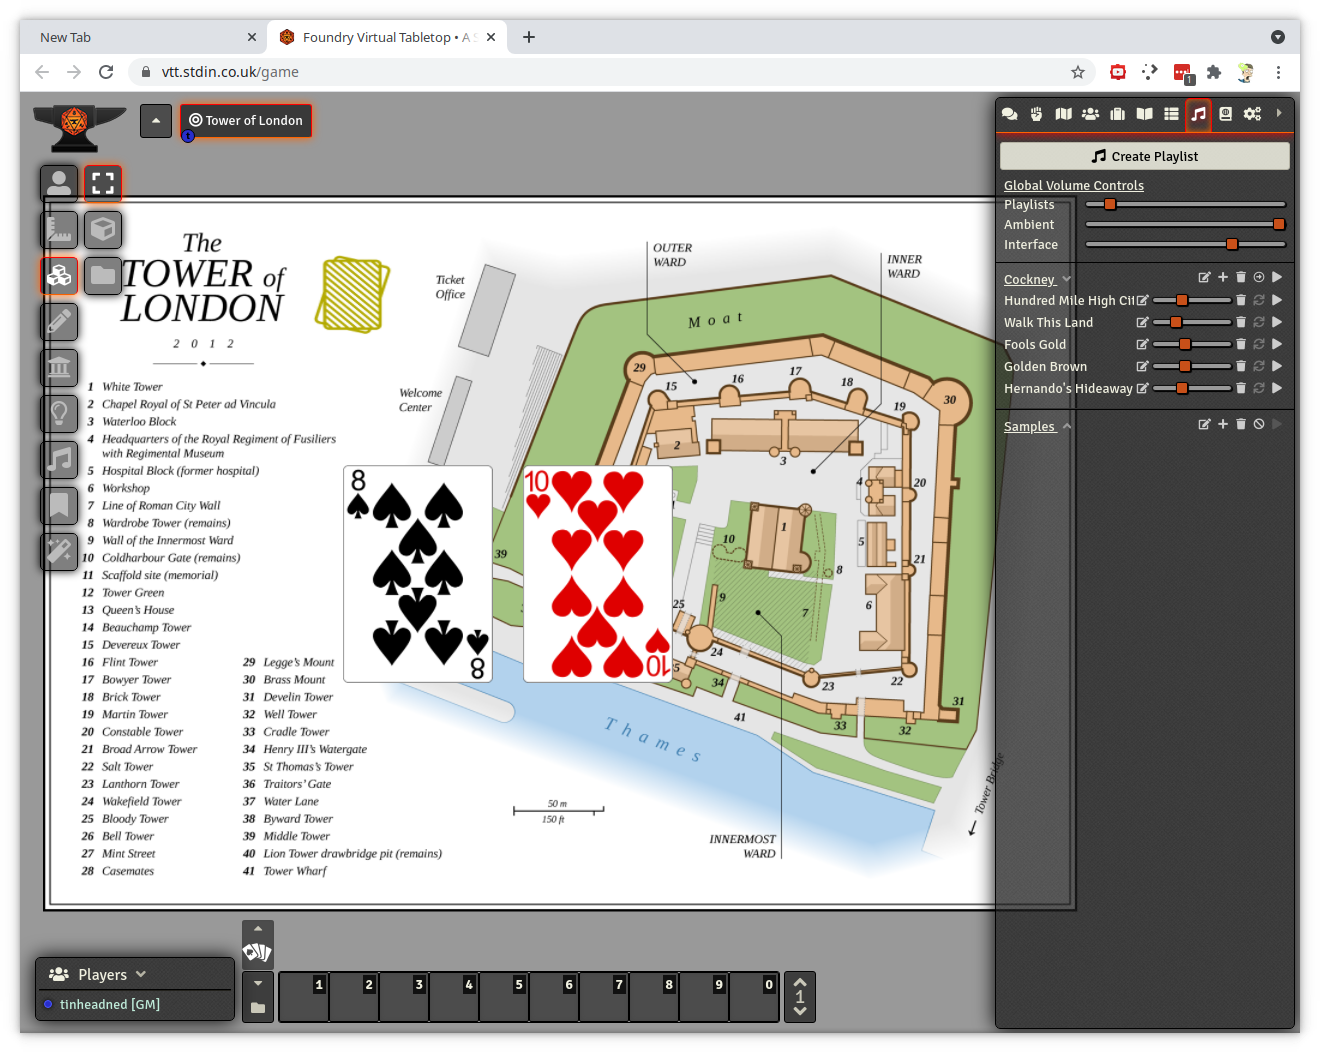This screenshot has width=1320, height=1053.
Task: Open the Tower of London scene tab
Action: click(246, 120)
